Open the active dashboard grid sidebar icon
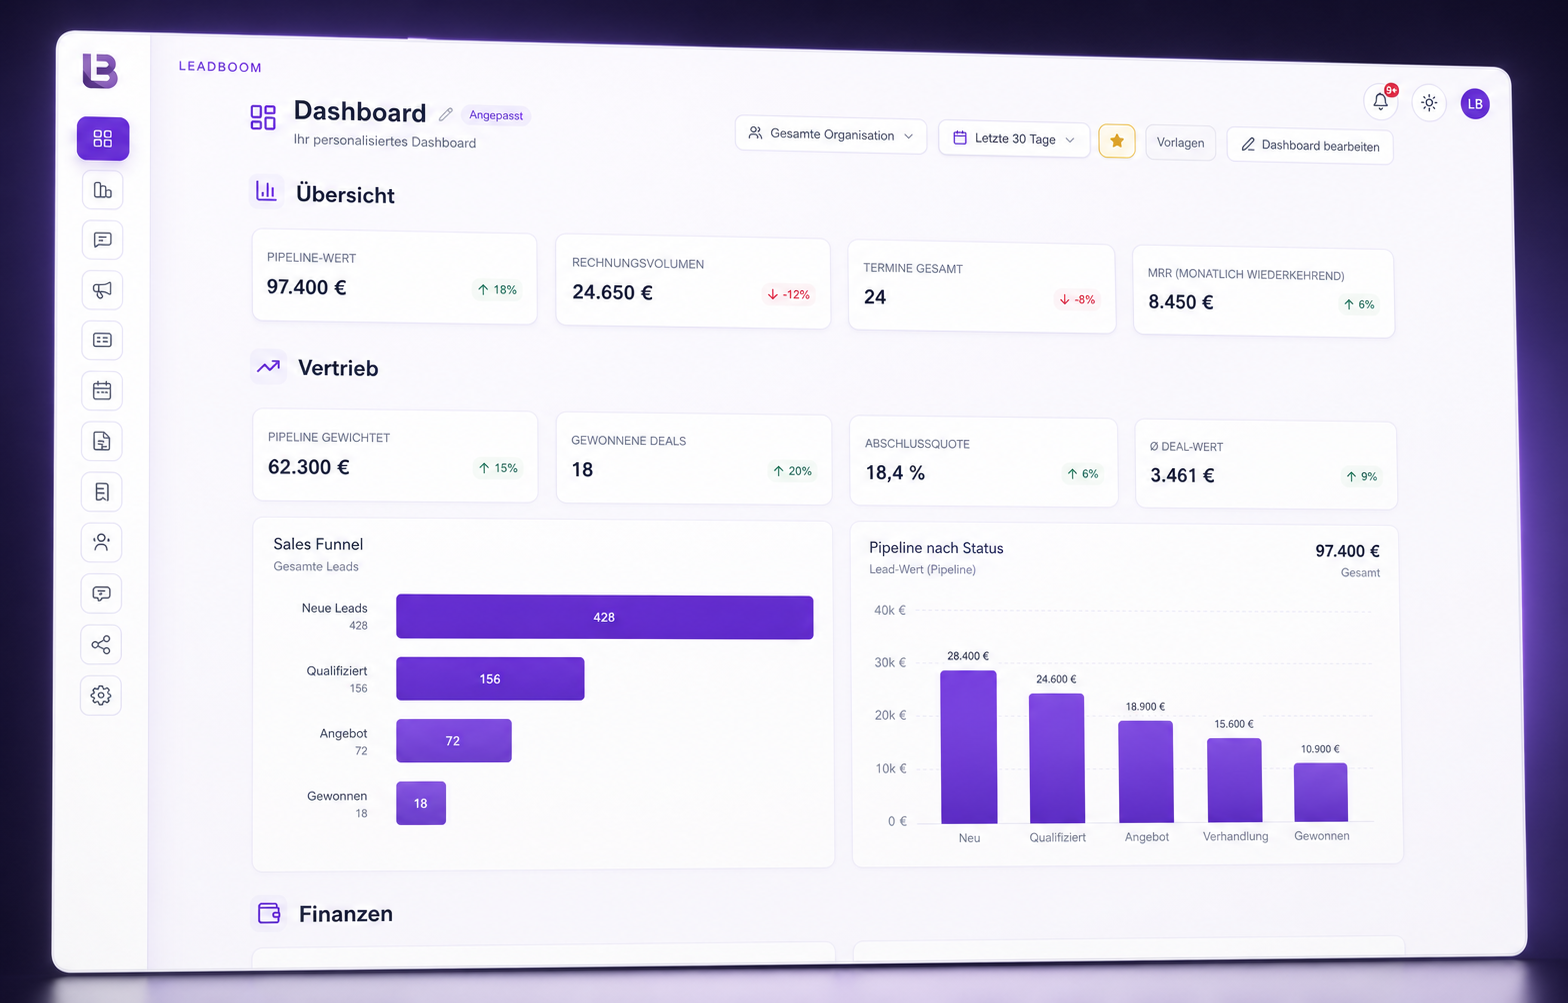 pos(103,138)
